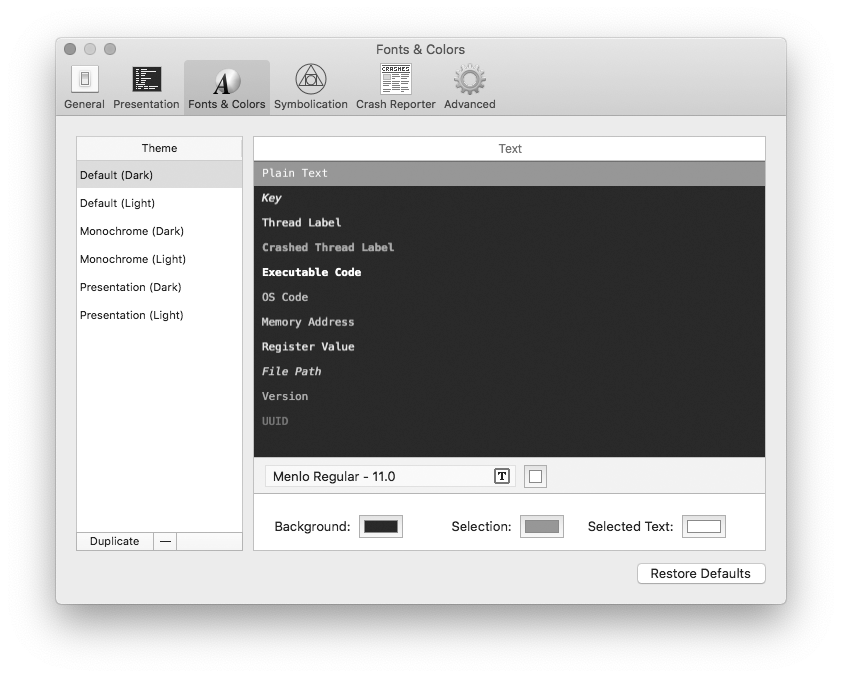
Task: Select the Default (Dark) theme
Action: [x=159, y=175]
